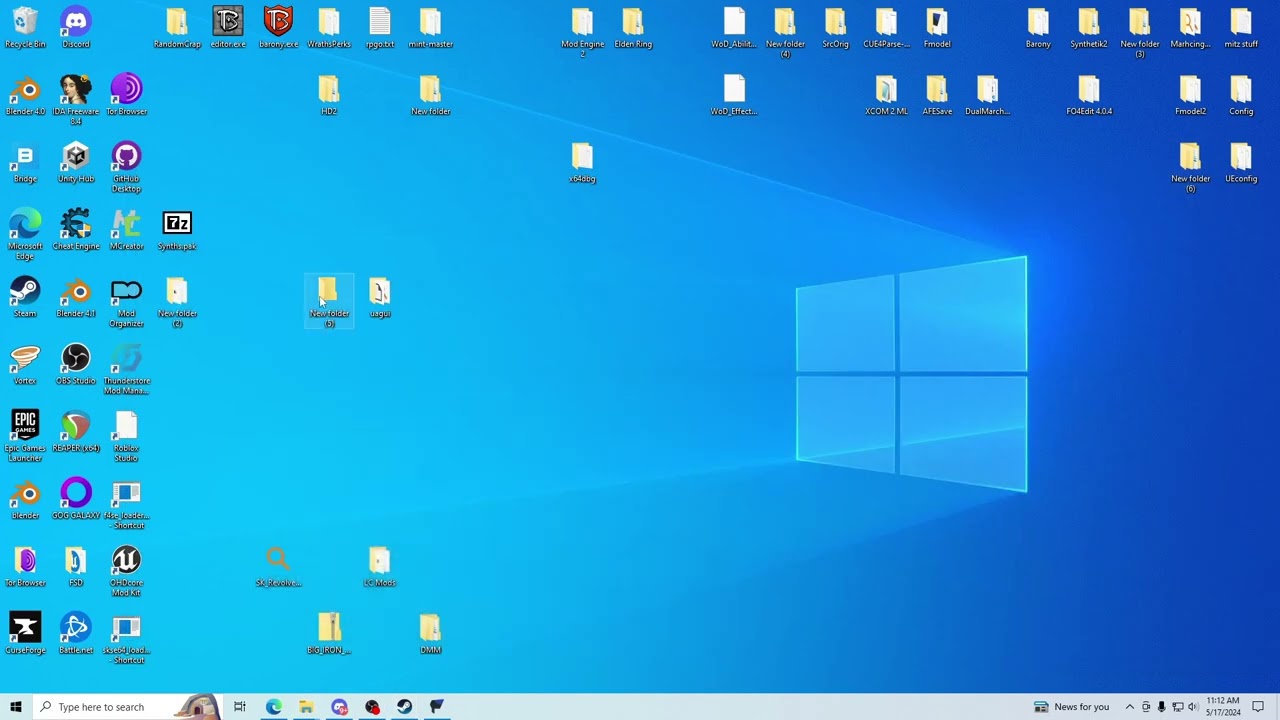The width and height of the screenshot is (1280, 720).
Task: Select the Blender 4.1 shortcut
Action: click(76, 298)
